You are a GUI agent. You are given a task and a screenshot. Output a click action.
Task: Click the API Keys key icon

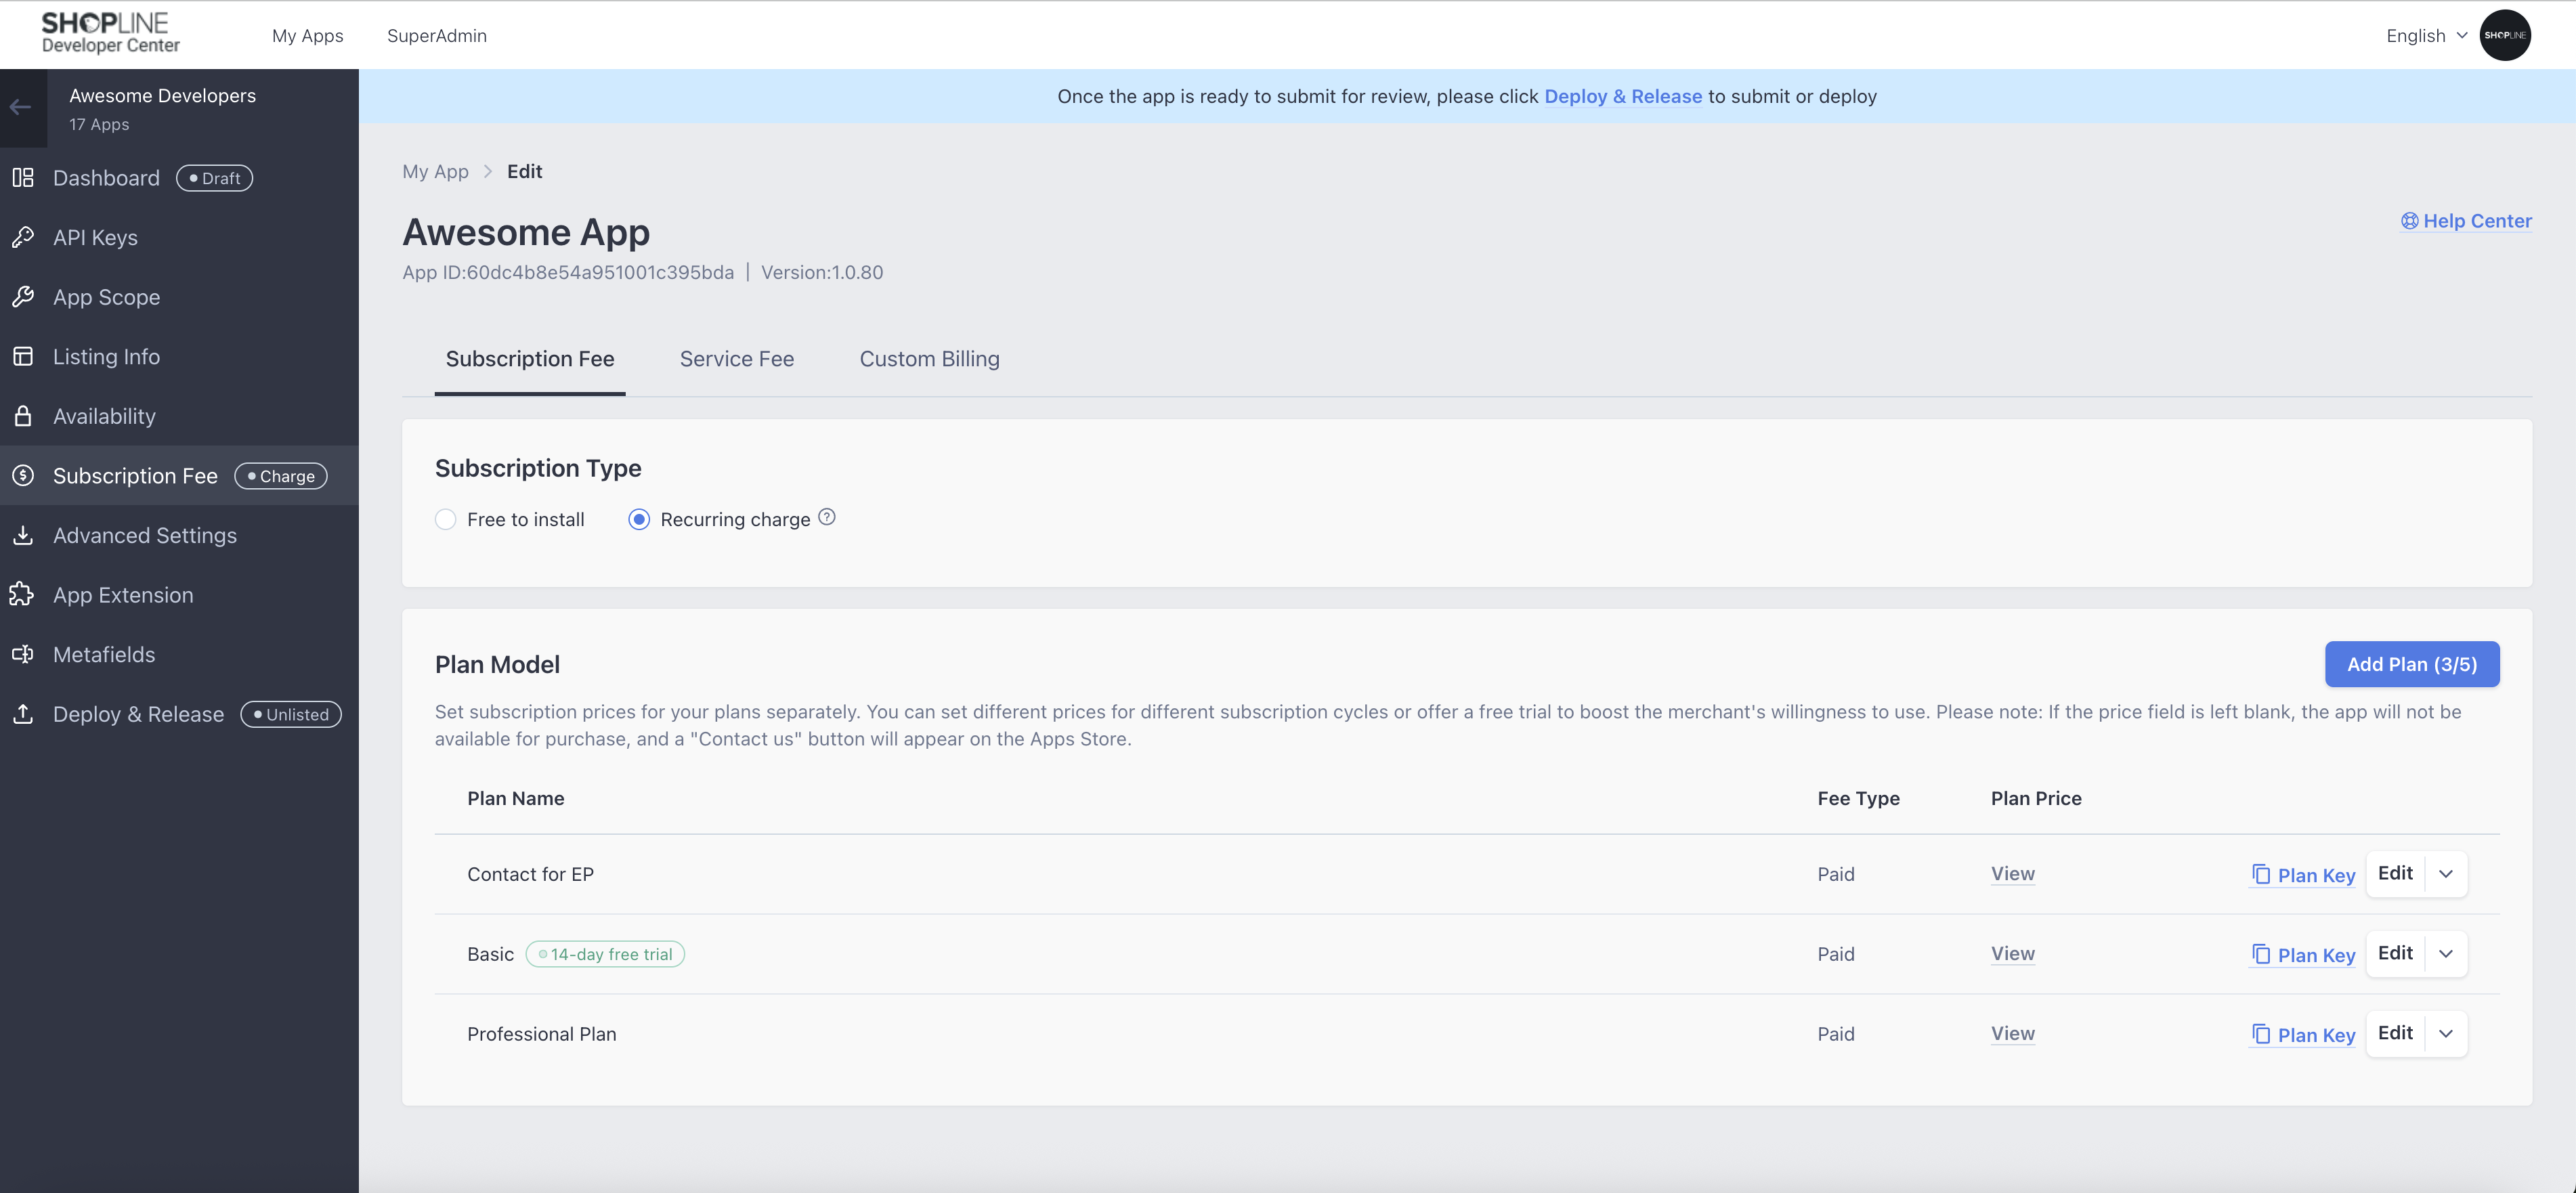[23, 237]
